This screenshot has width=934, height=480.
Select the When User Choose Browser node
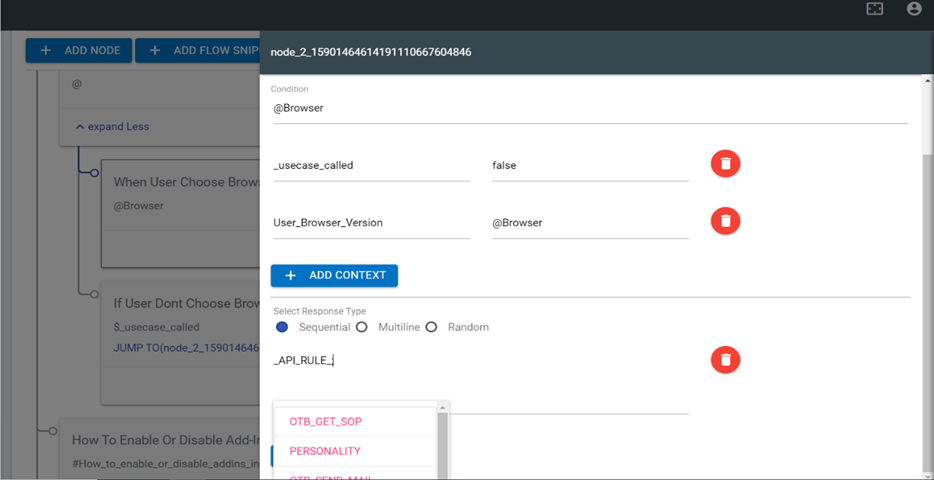[x=180, y=213]
